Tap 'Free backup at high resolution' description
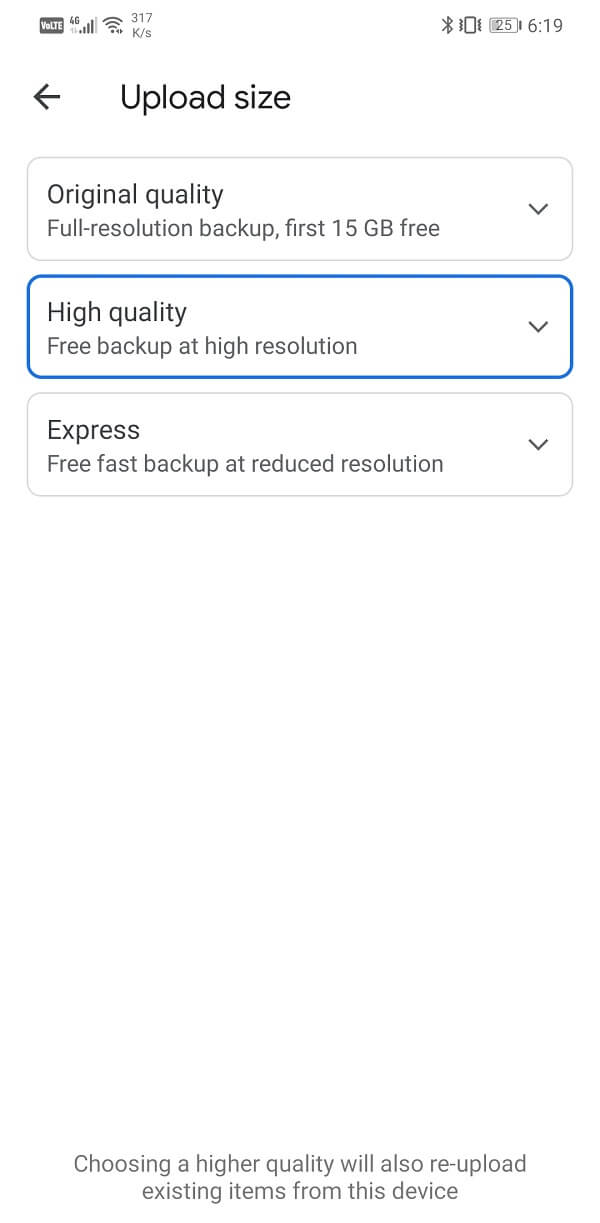The height and width of the screenshot is (1223, 600). (x=202, y=347)
